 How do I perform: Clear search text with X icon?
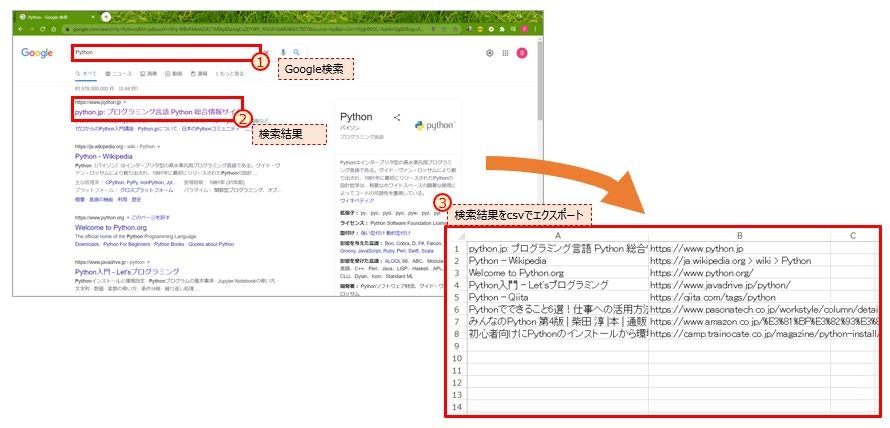pyautogui.click(x=267, y=52)
